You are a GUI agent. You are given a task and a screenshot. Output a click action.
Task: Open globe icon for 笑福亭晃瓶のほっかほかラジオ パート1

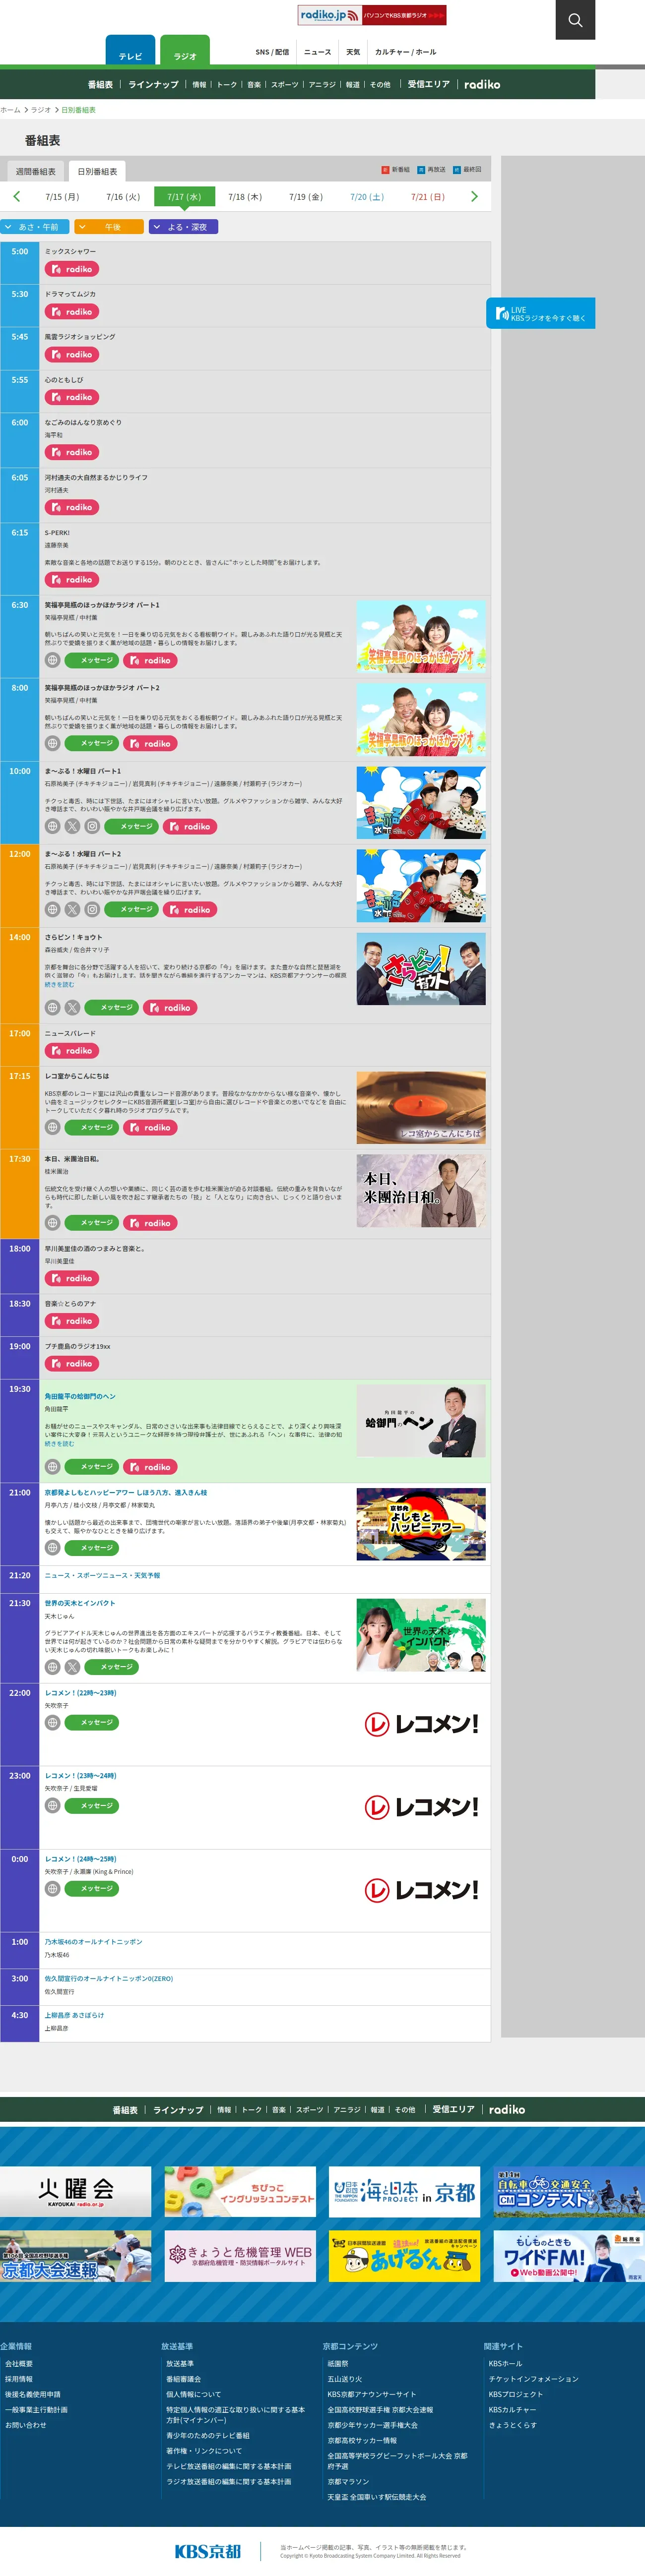pos(52,660)
